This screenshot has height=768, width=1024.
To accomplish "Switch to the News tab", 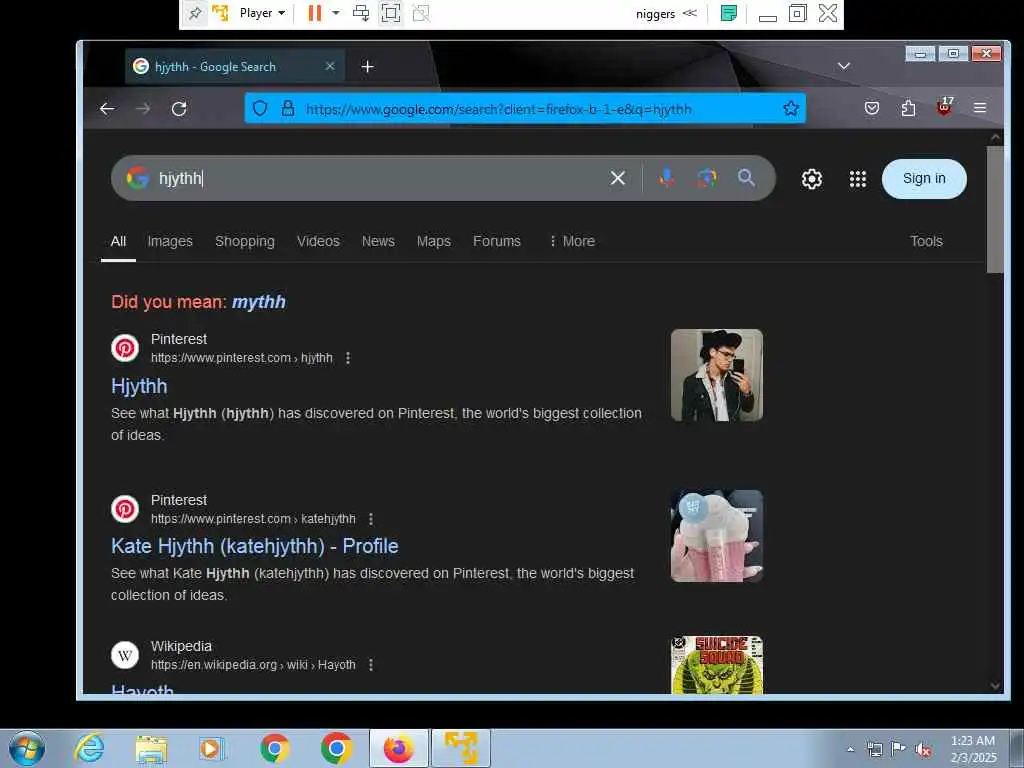I will [378, 242].
